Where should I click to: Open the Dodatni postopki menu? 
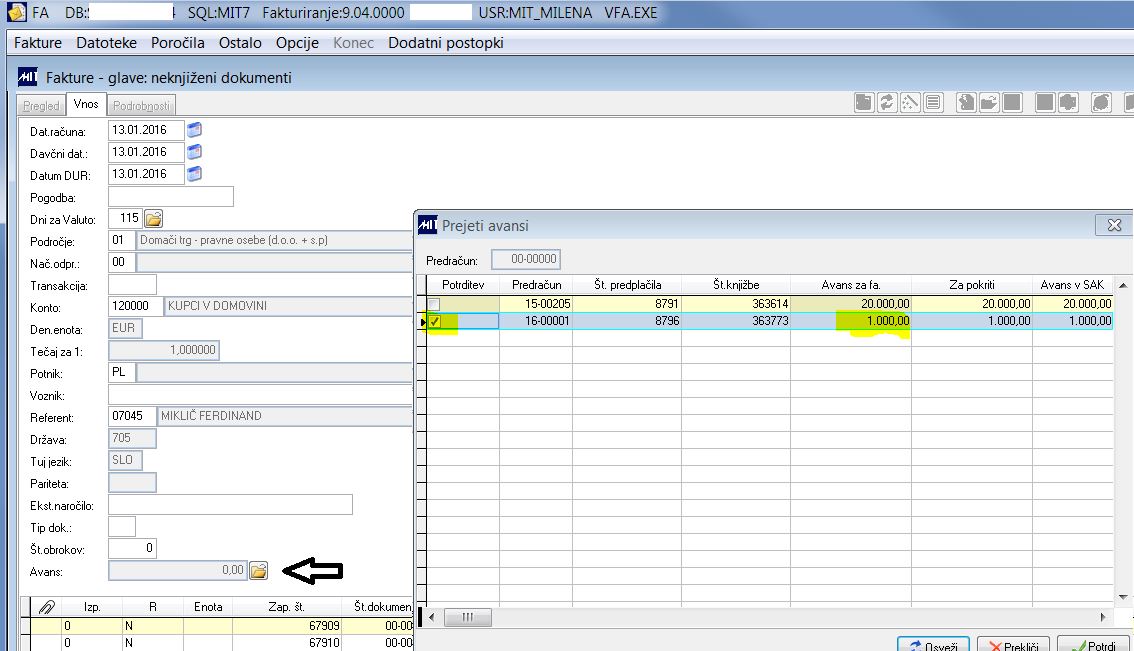[446, 43]
